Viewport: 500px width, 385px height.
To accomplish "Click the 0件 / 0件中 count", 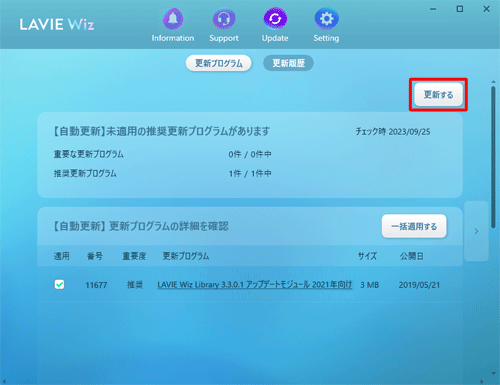I will [250, 154].
